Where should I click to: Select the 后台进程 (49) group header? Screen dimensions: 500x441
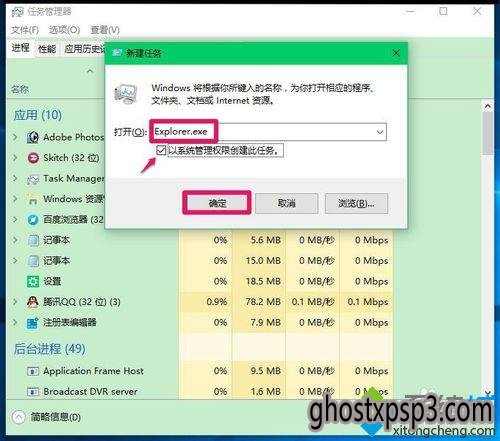click(49, 349)
